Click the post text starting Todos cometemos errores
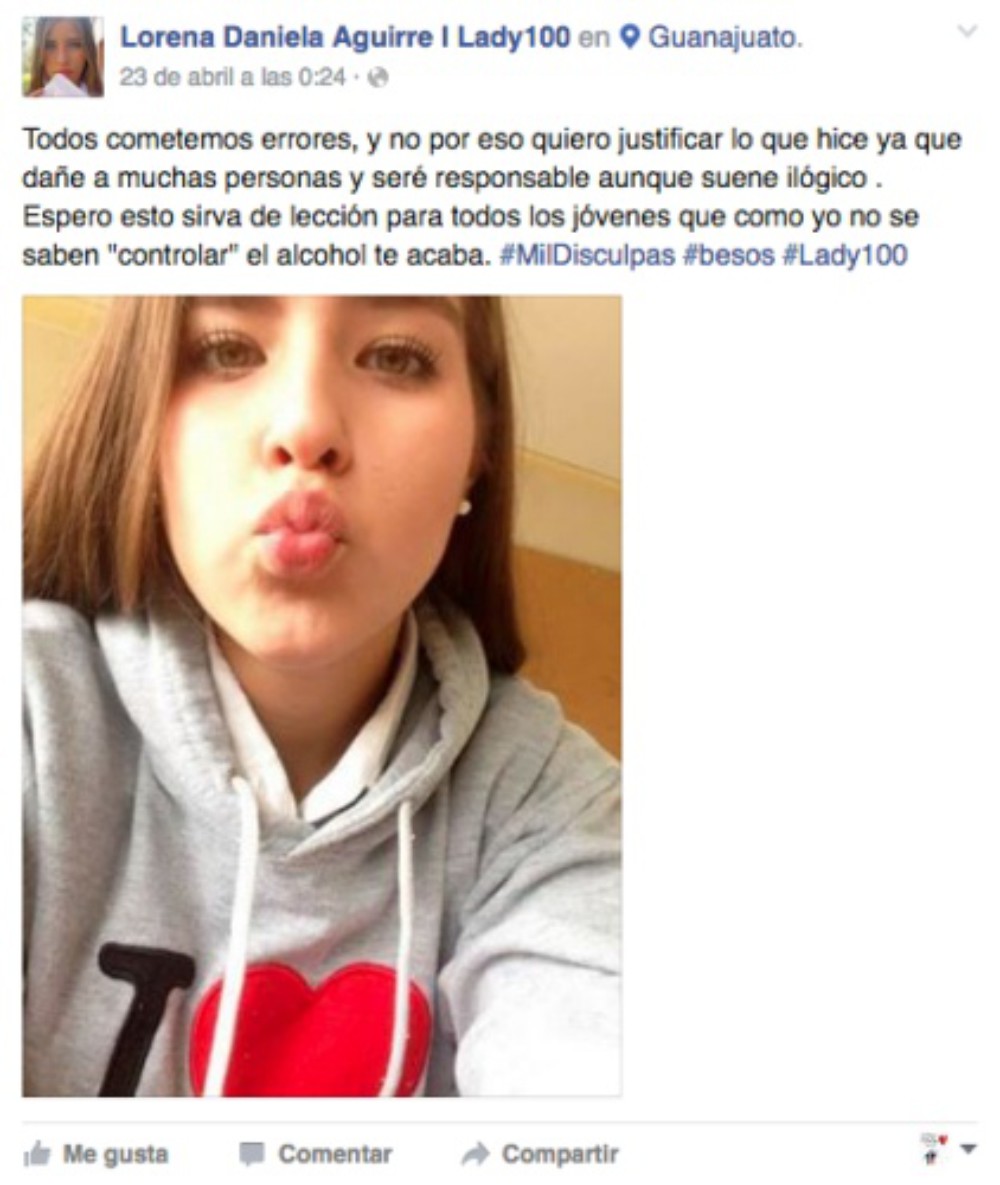The height and width of the screenshot is (1185, 1000). [491, 197]
